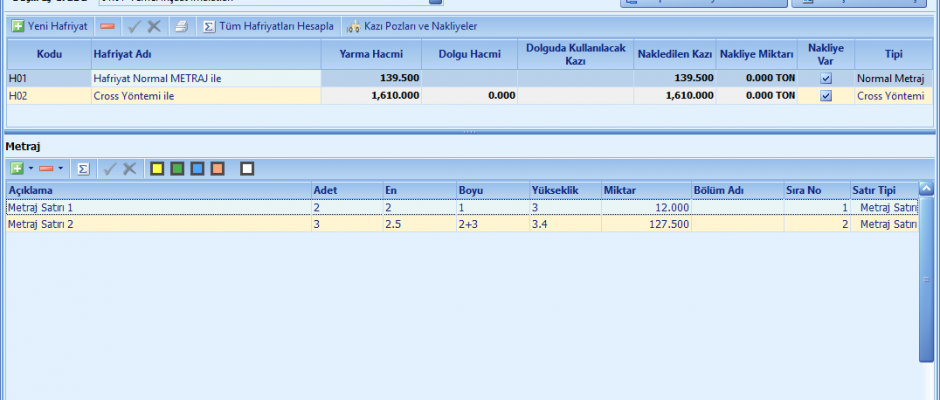Click the printer icon in Hafriyat toolbar

coord(179,25)
